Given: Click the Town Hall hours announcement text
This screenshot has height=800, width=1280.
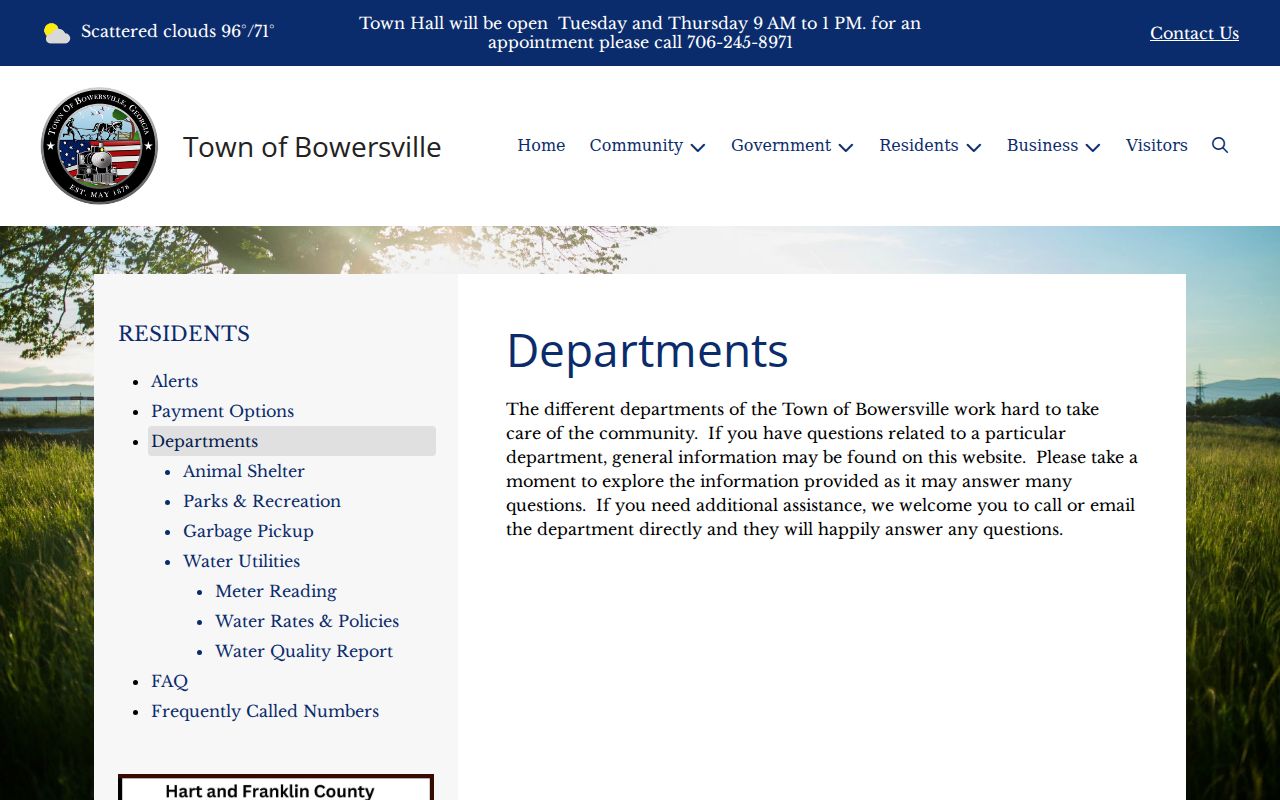Looking at the screenshot, I should coord(640,33).
